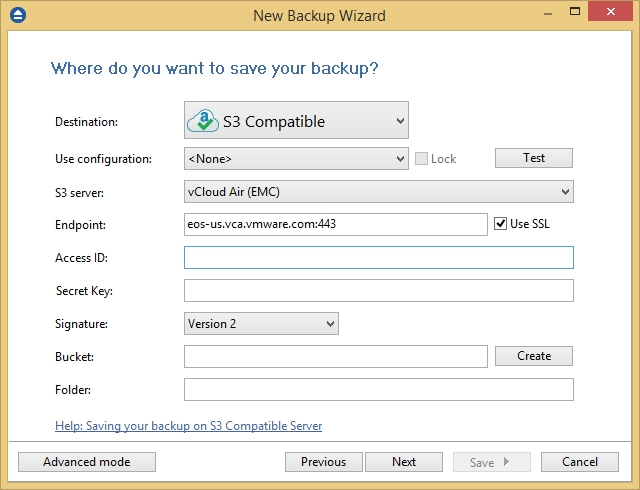Click the blue app icon in the title bar
Viewport: 640px width, 490px height.
point(18,16)
